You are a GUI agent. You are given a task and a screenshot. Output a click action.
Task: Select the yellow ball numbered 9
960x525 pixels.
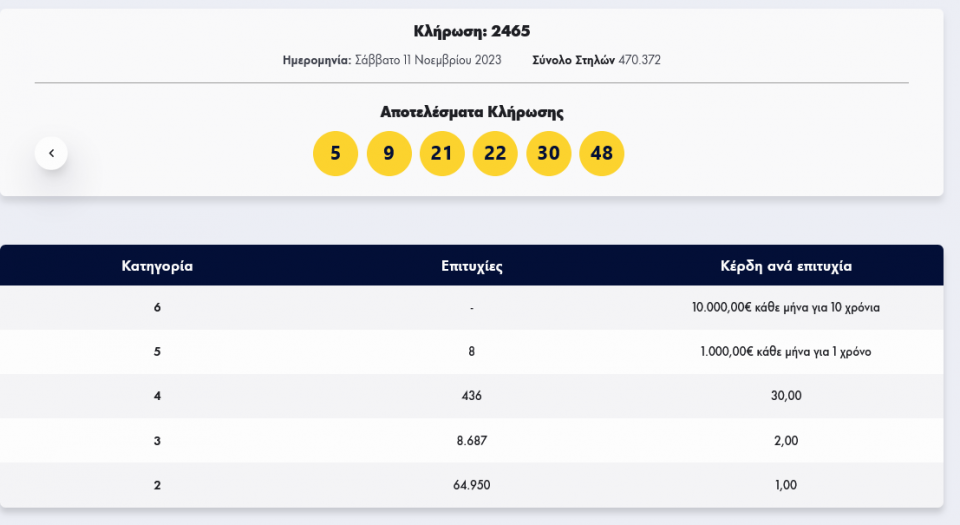[x=389, y=154]
